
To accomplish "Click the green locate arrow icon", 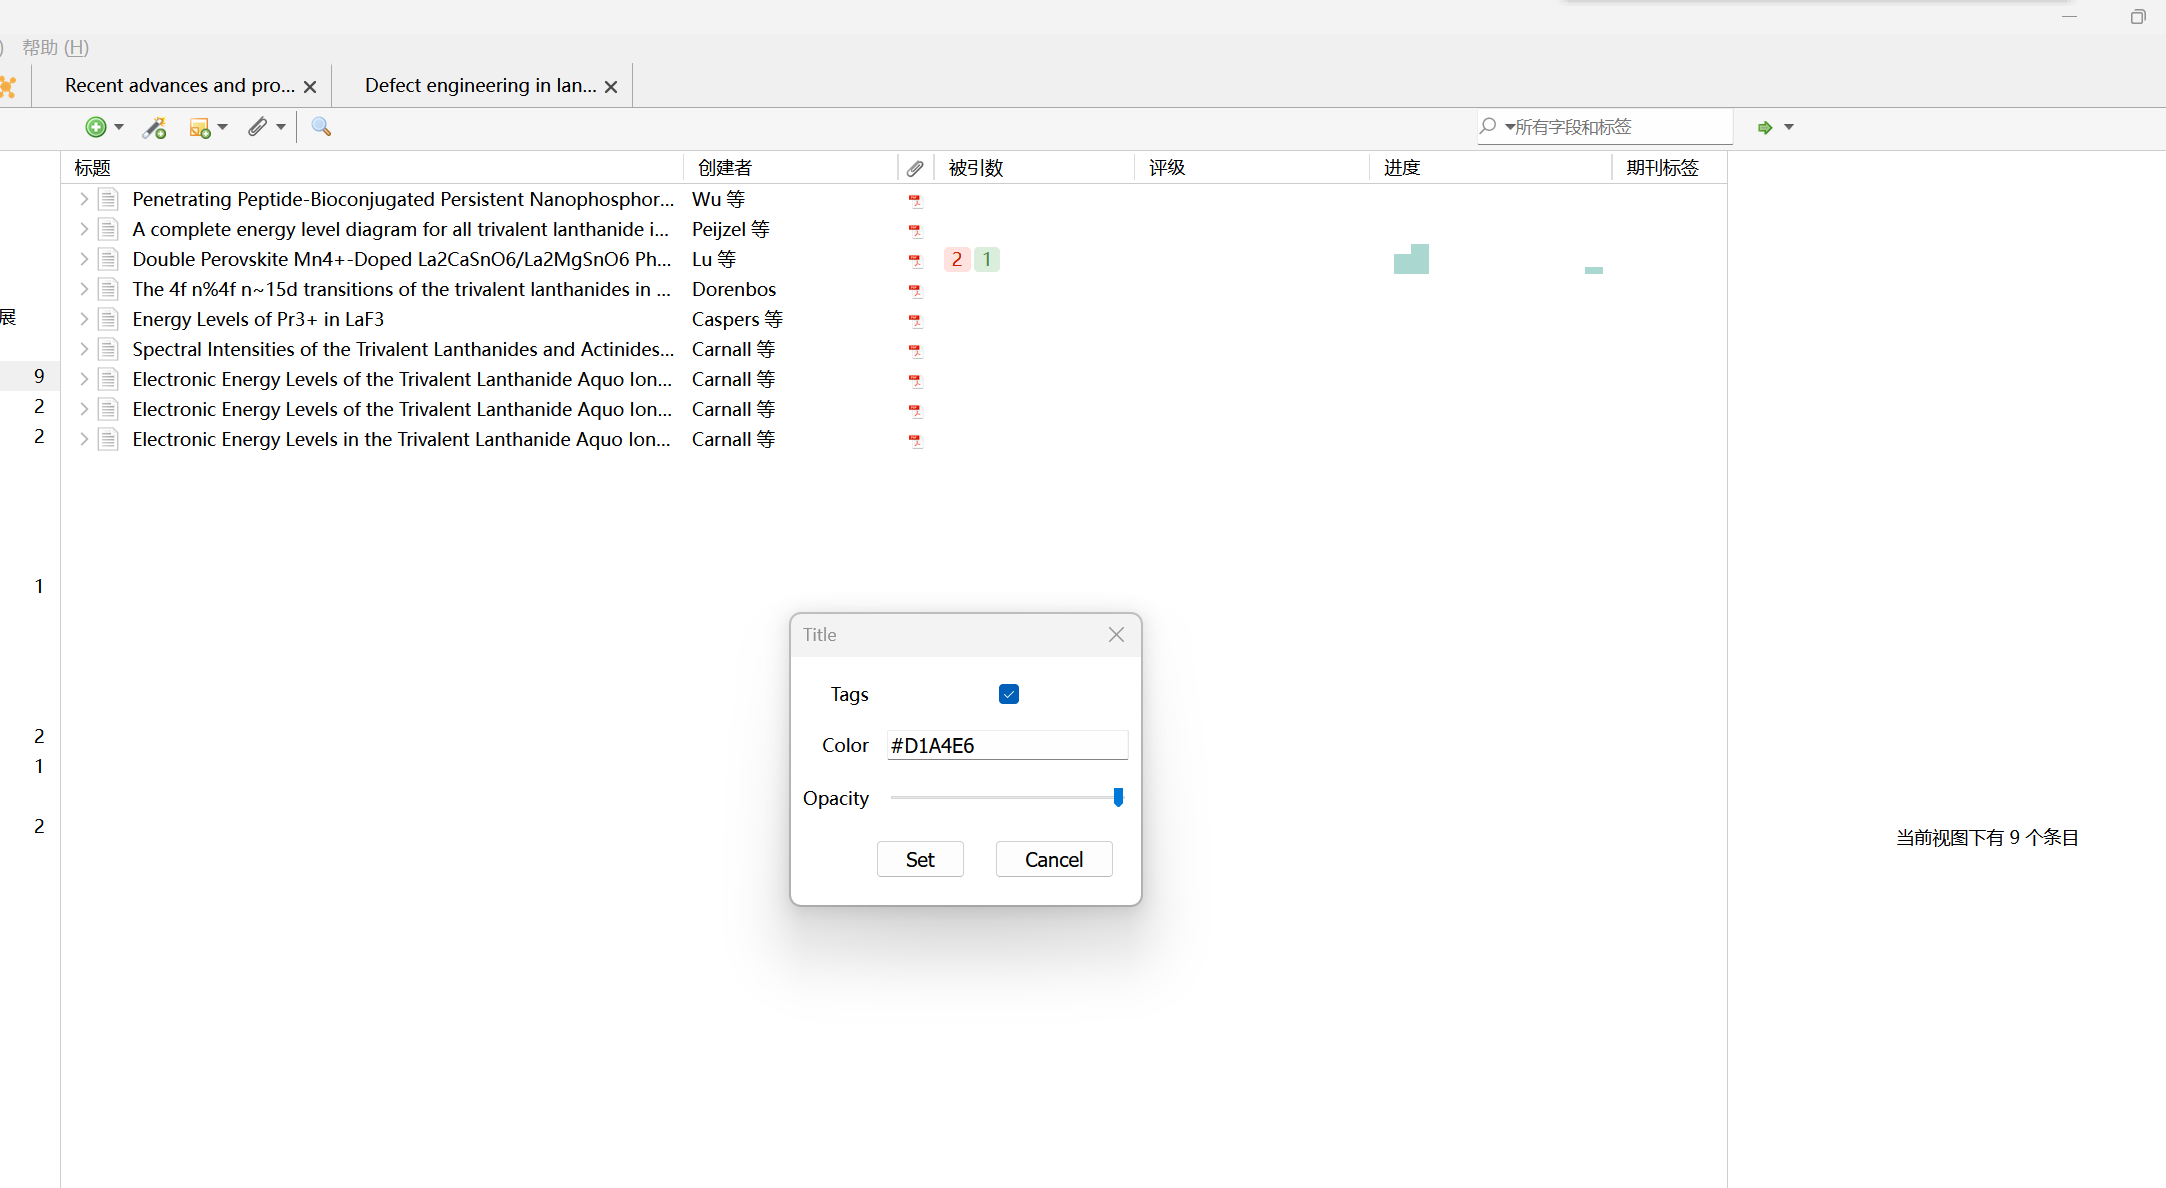I will tap(1765, 127).
